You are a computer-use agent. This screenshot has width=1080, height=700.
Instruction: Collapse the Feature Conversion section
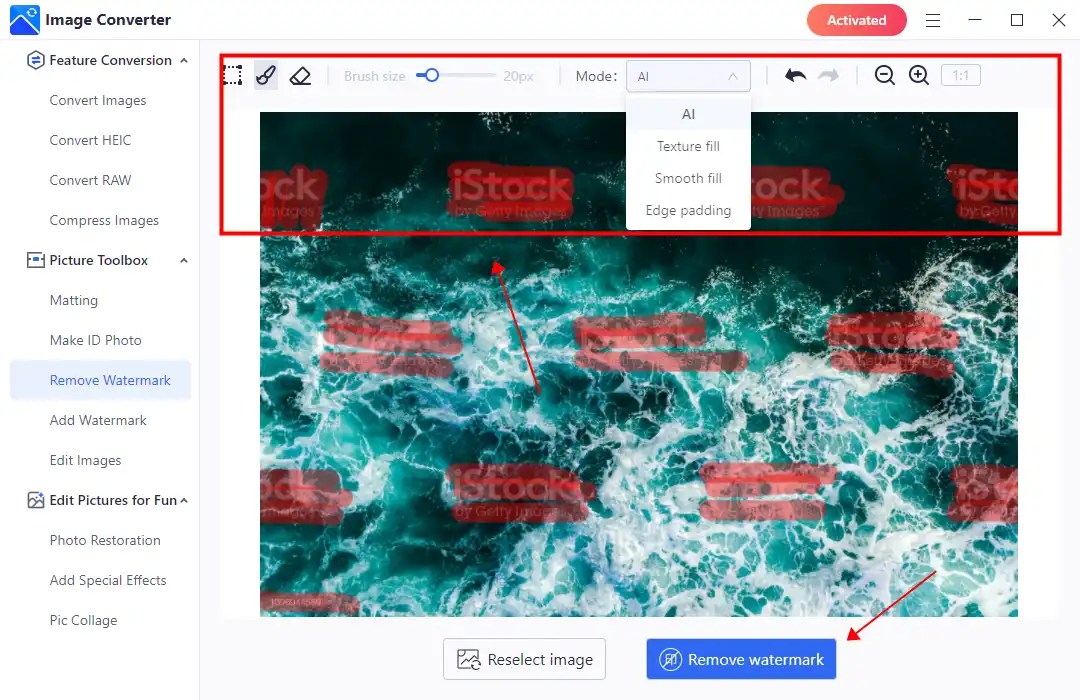(183, 60)
